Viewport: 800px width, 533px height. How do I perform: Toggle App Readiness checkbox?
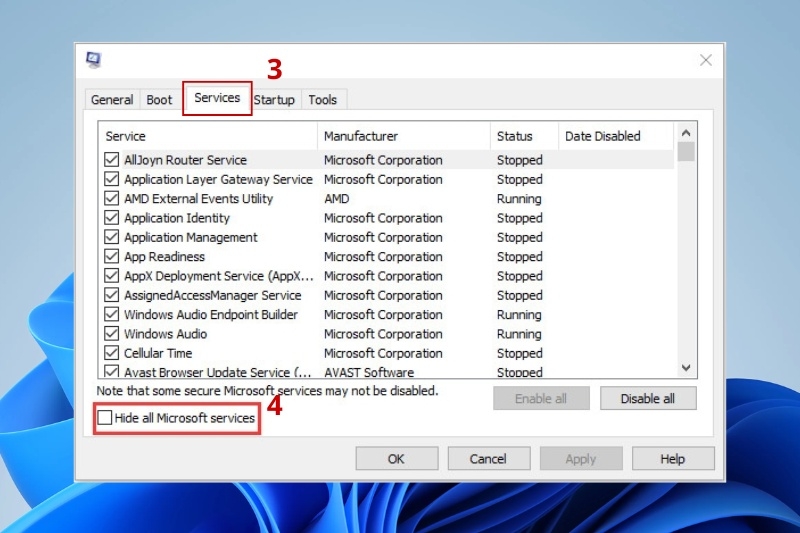(111, 257)
